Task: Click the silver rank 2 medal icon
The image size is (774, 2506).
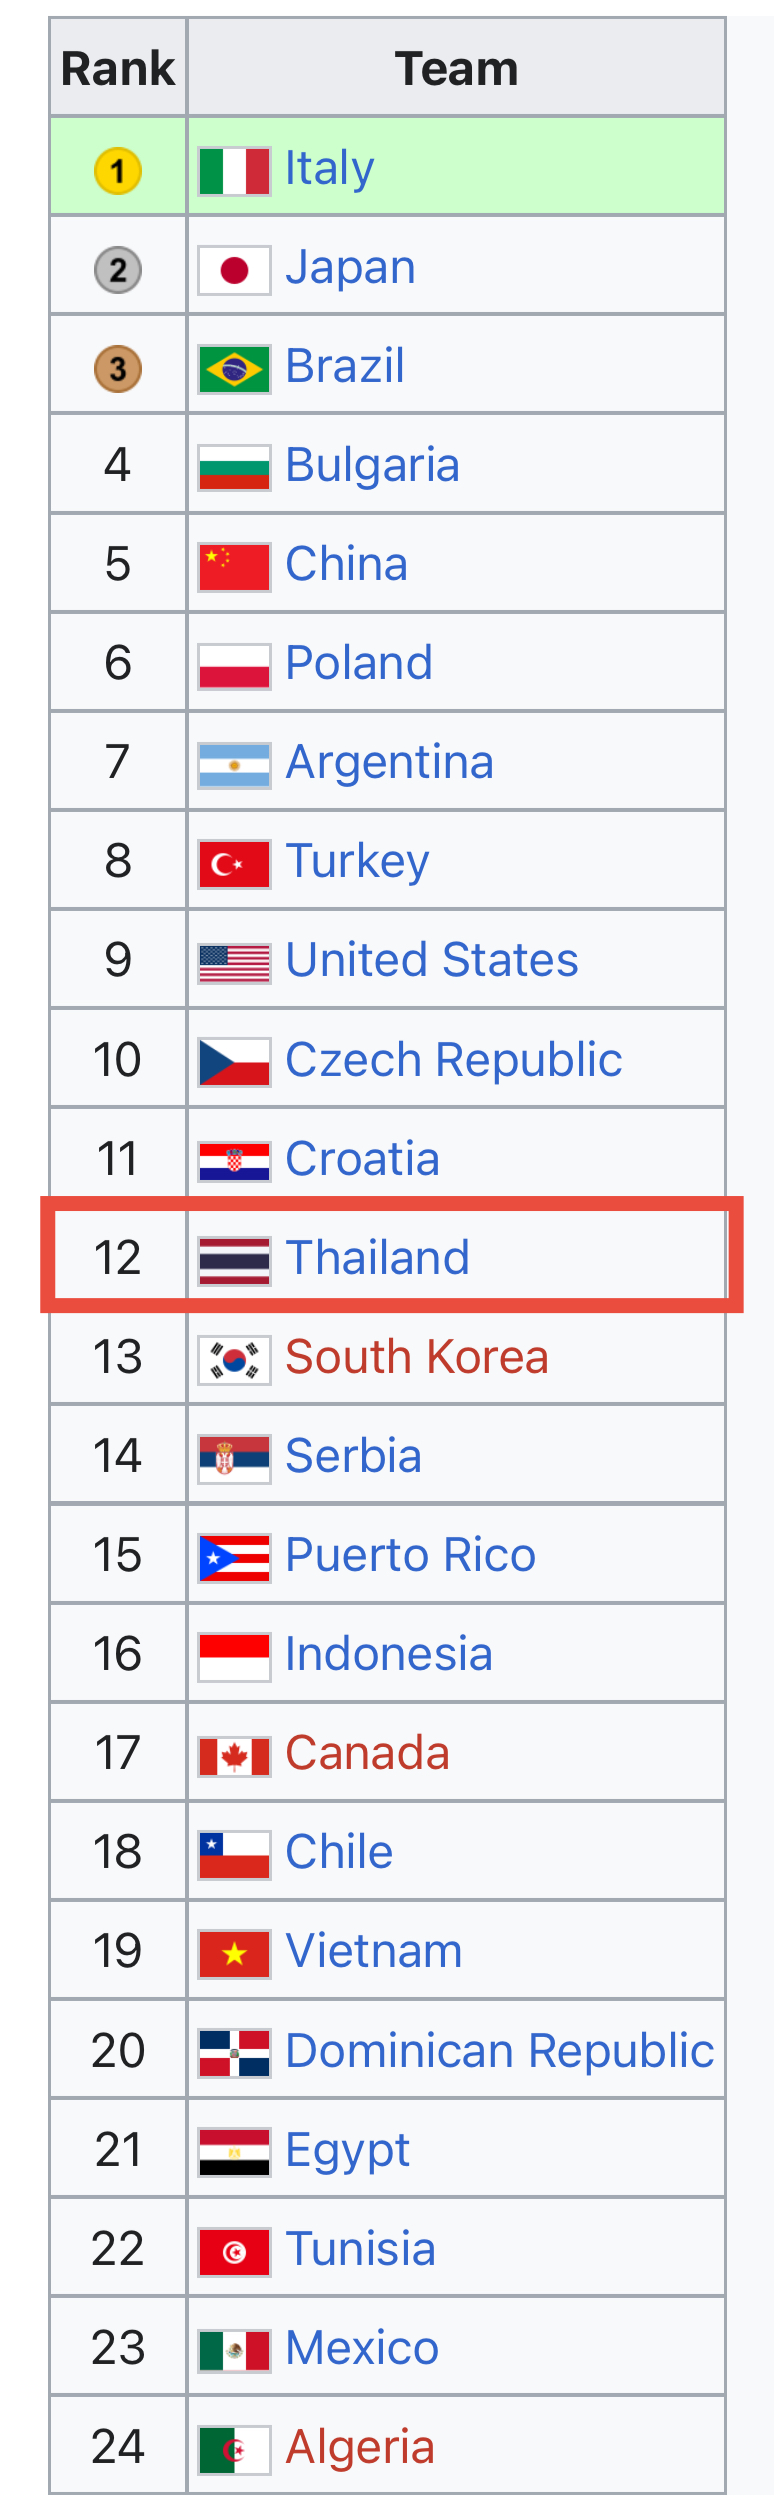Action: pos(118,270)
